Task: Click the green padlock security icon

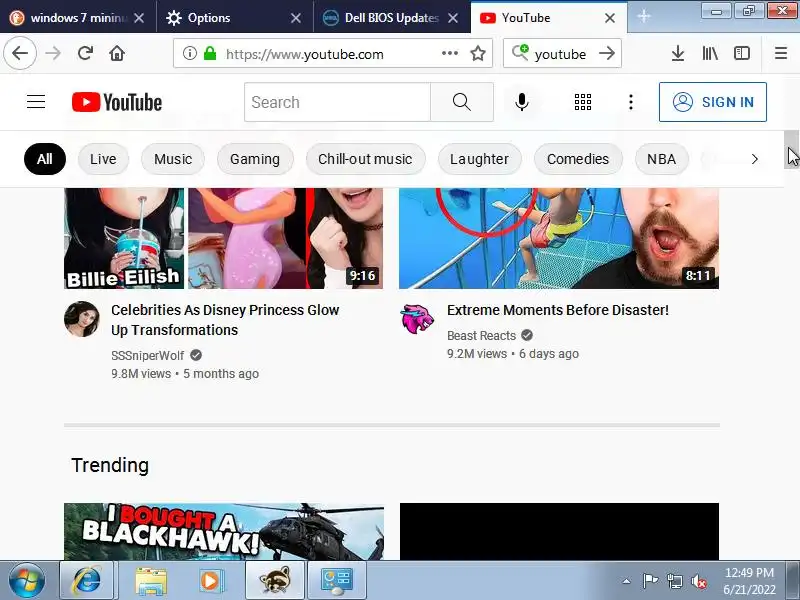Action: pos(210,53)
